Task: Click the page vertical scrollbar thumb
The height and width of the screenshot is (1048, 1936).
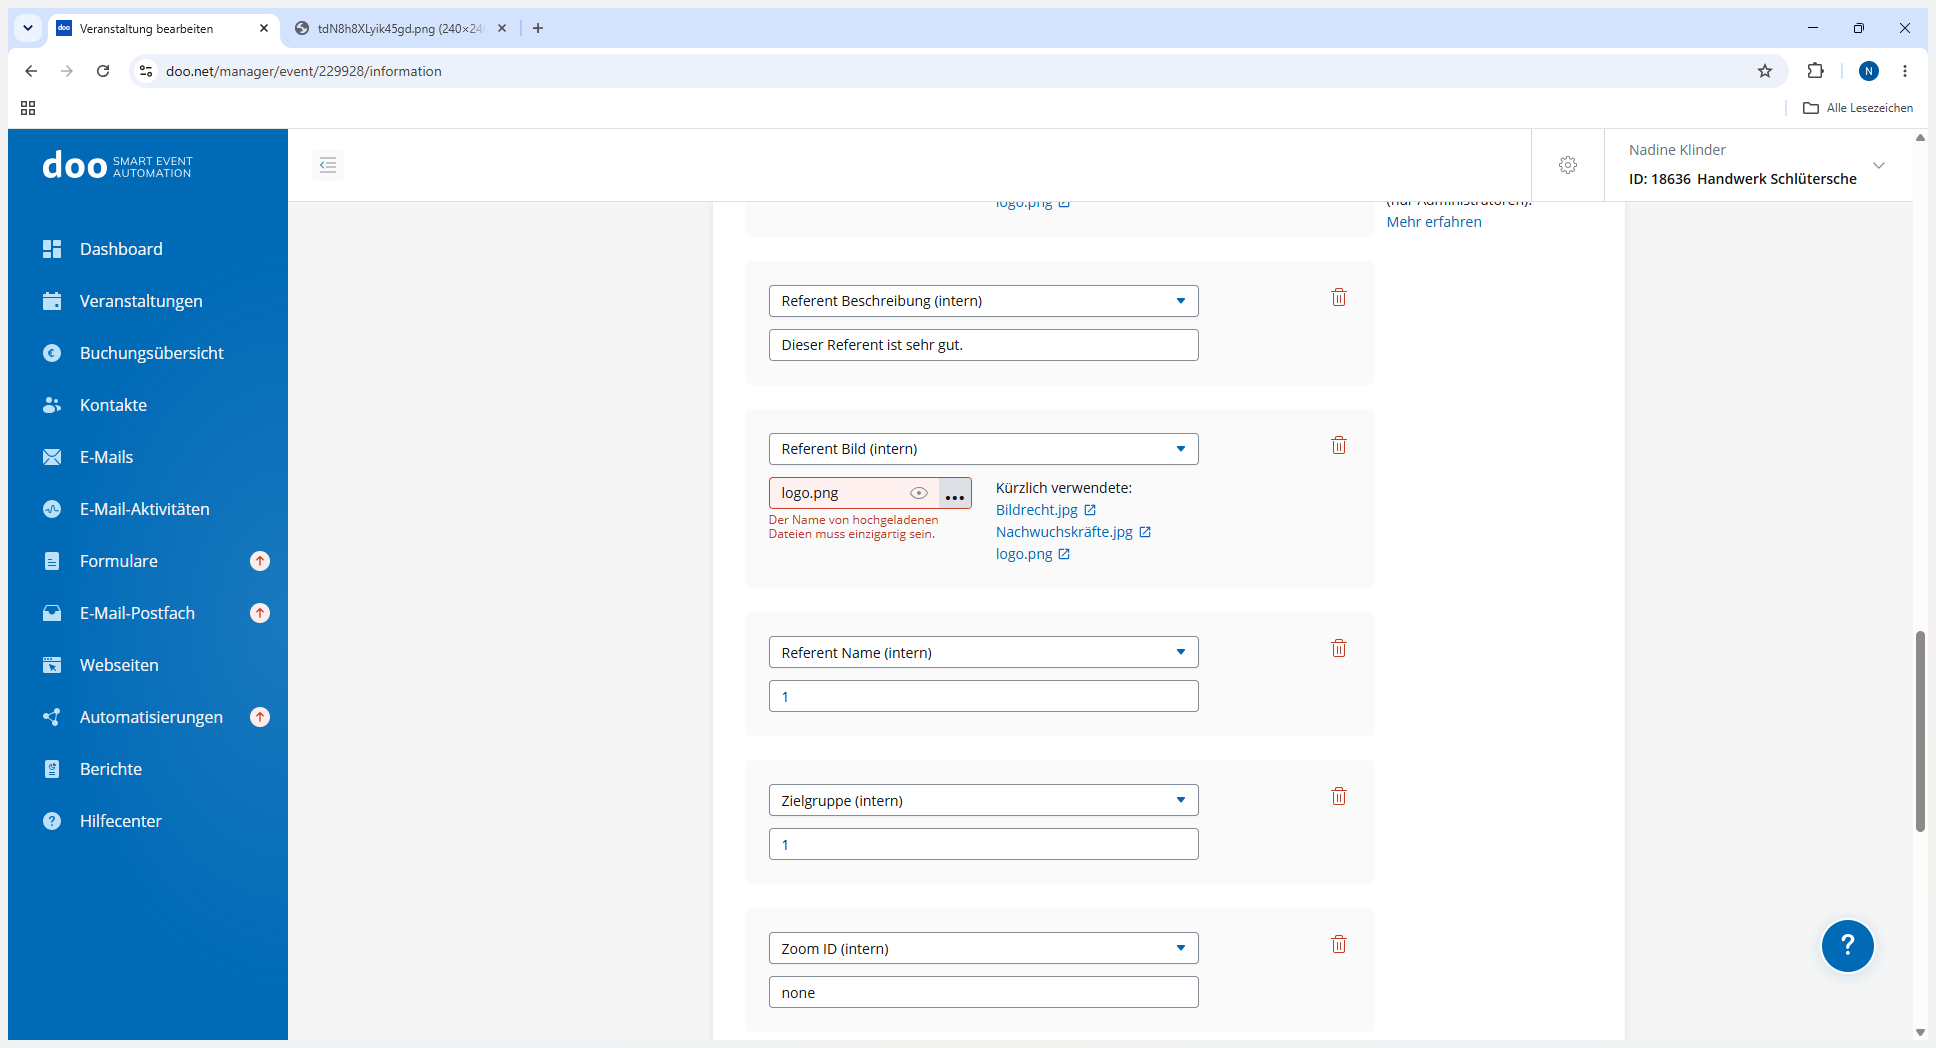Action: (x=1920, y=731)
